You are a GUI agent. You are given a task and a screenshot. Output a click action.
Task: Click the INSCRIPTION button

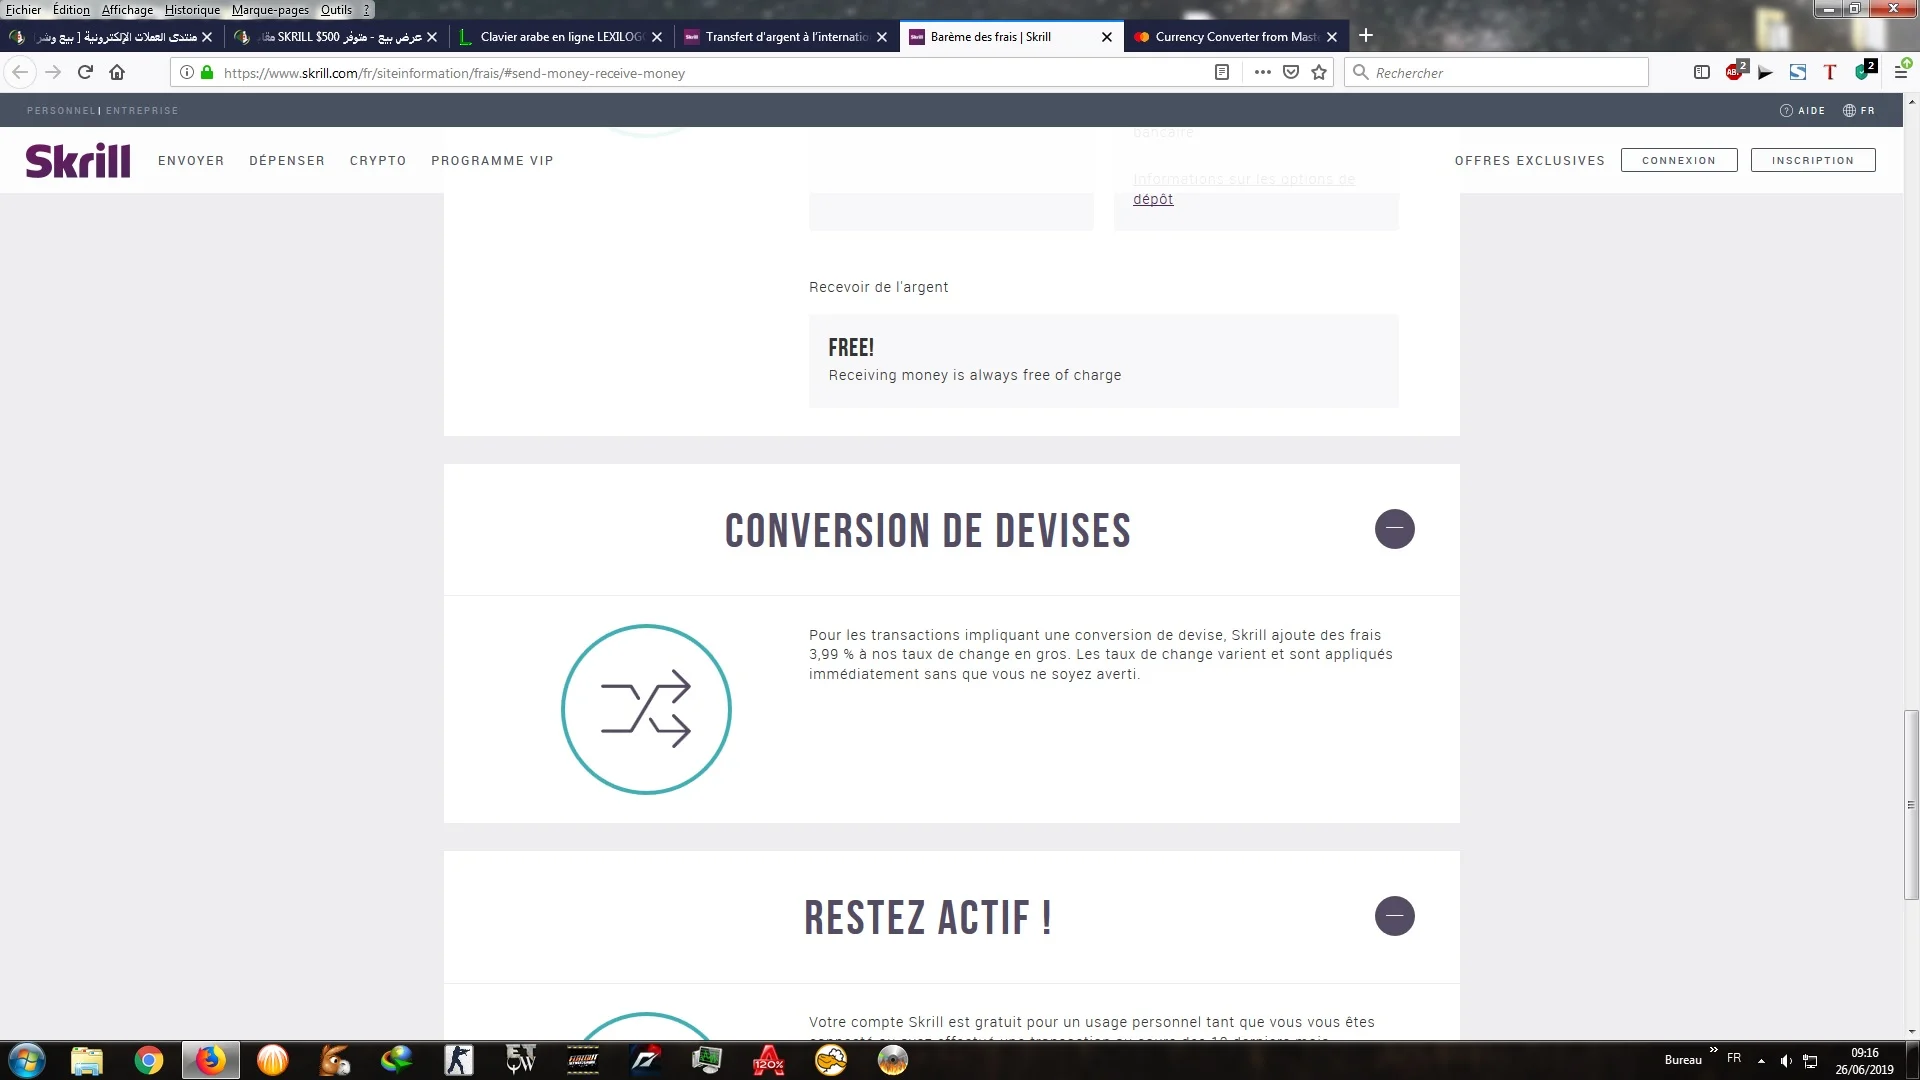[1812, 160]
